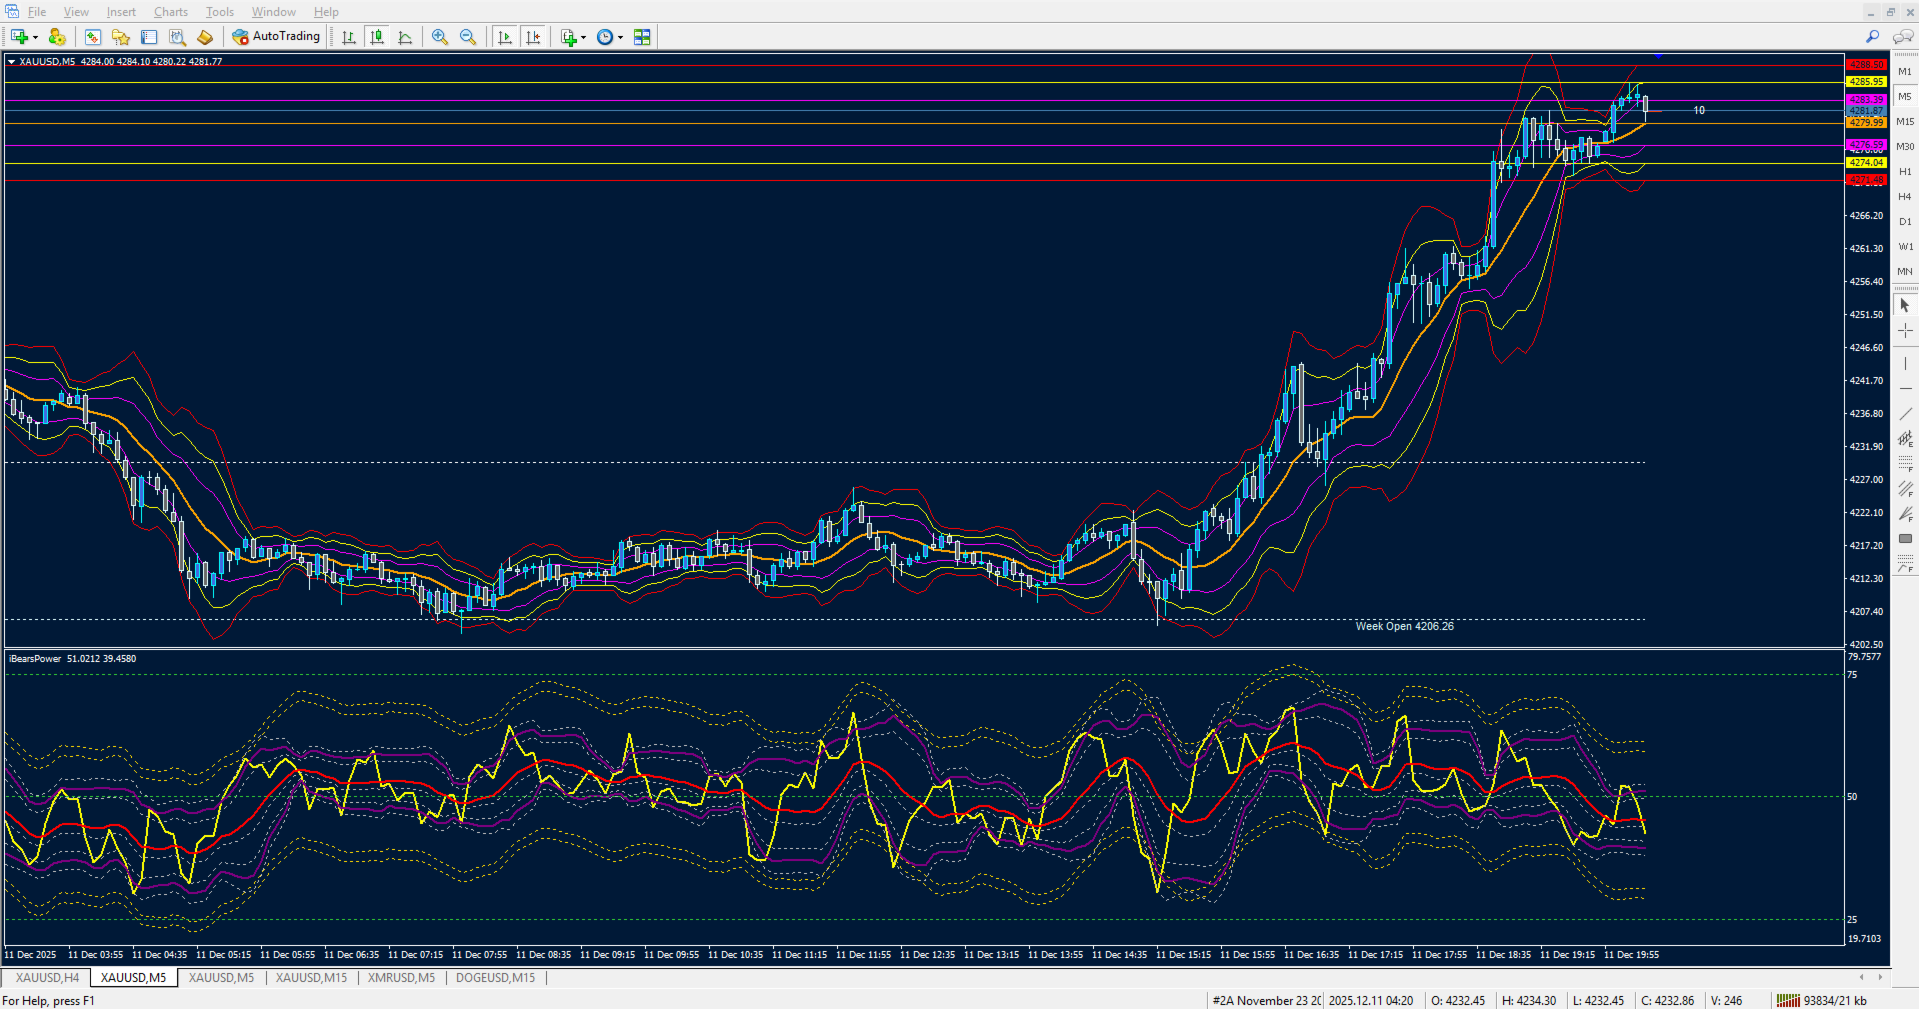Image resolution: width=1919 pixels, height=1009 pixels.
Task: Select the Fibonacci Arcs tool
Action: pos(1905,565)
